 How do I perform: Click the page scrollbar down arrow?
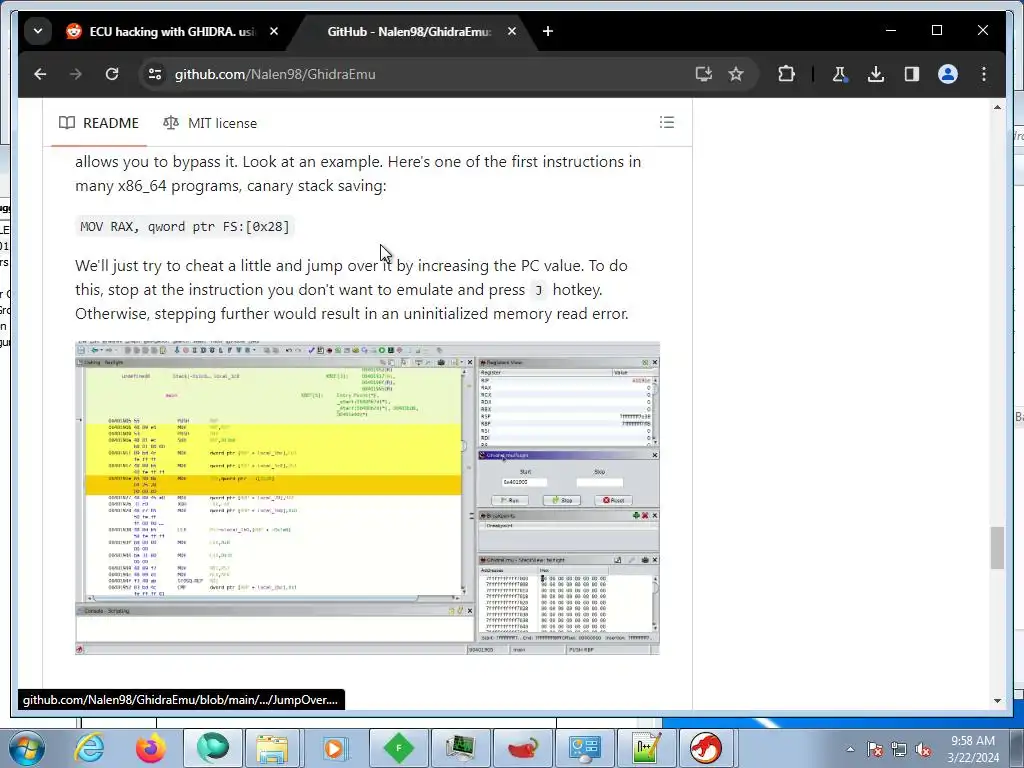click(x=997, y=701)
